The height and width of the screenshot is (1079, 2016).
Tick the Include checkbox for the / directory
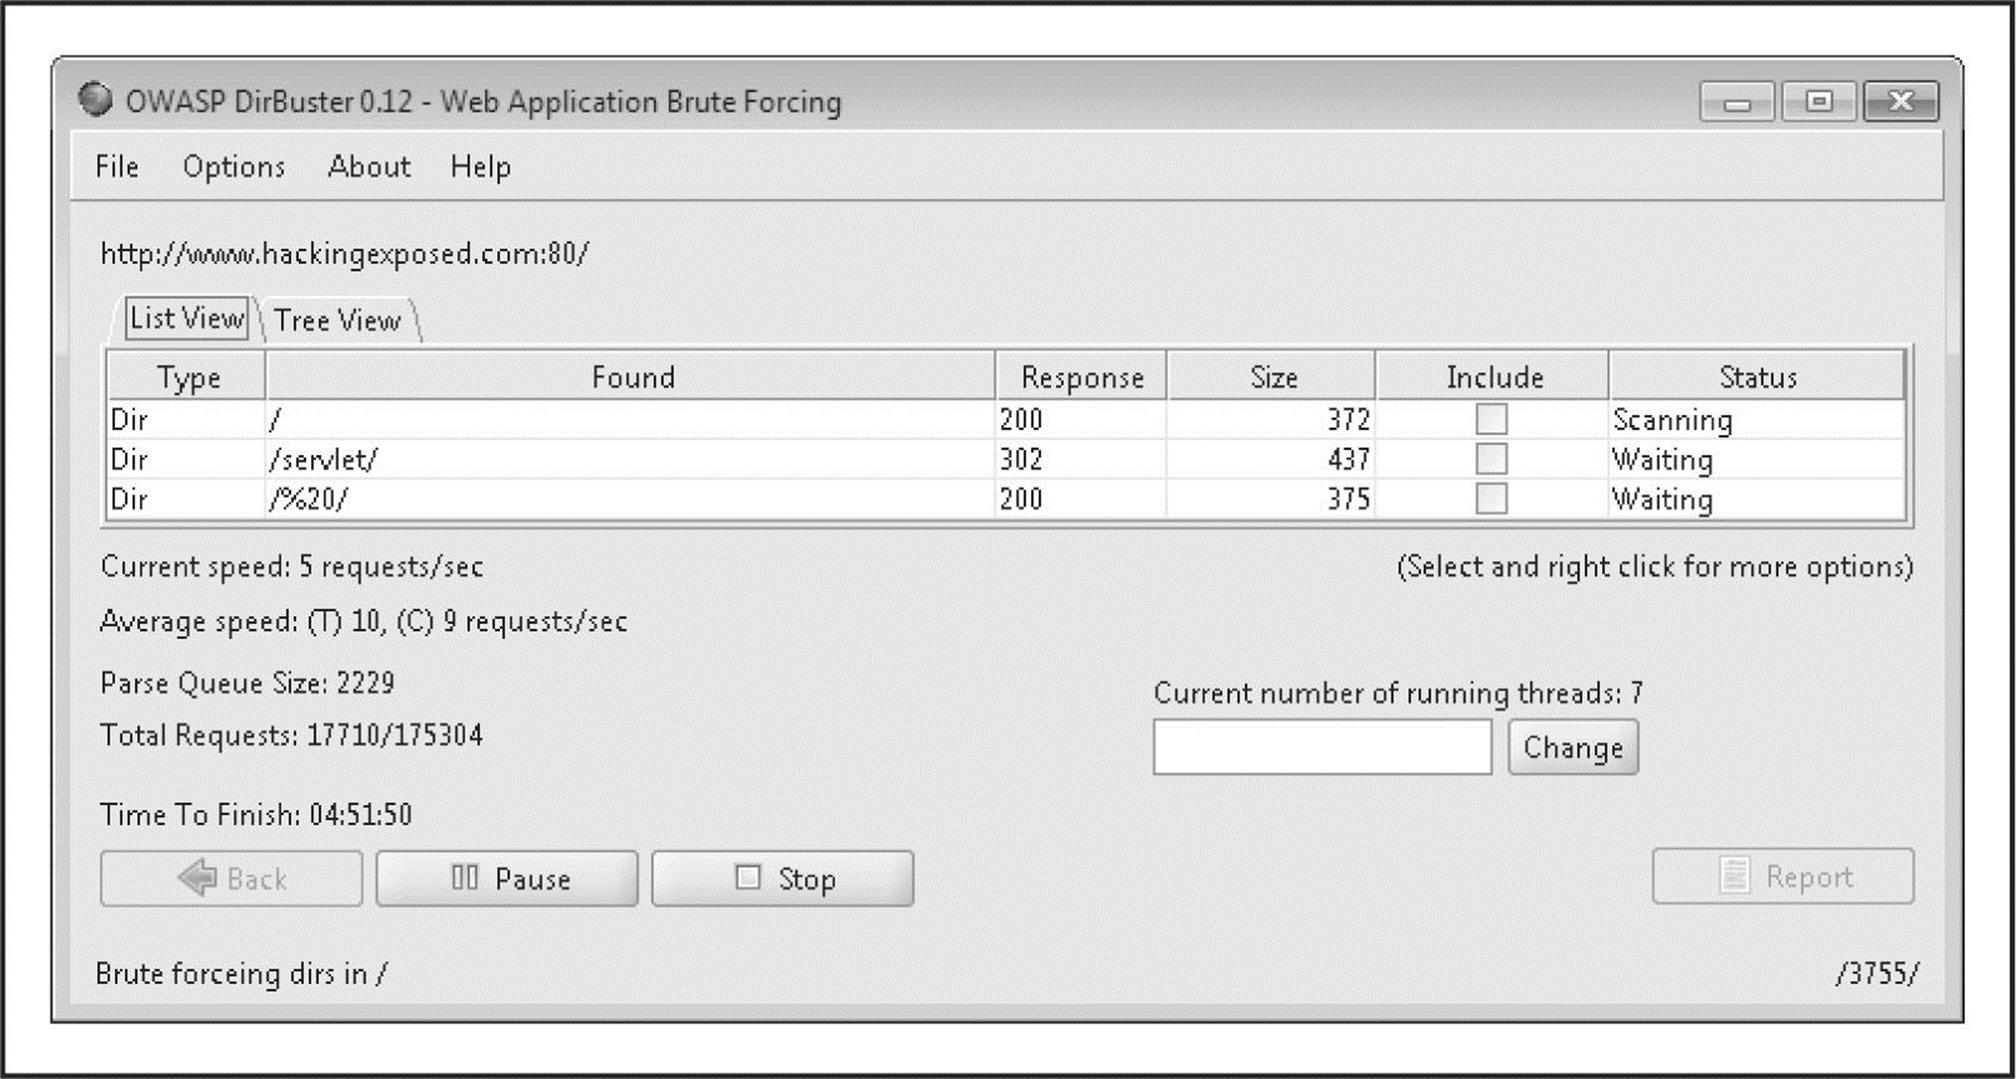point(1491,419)
